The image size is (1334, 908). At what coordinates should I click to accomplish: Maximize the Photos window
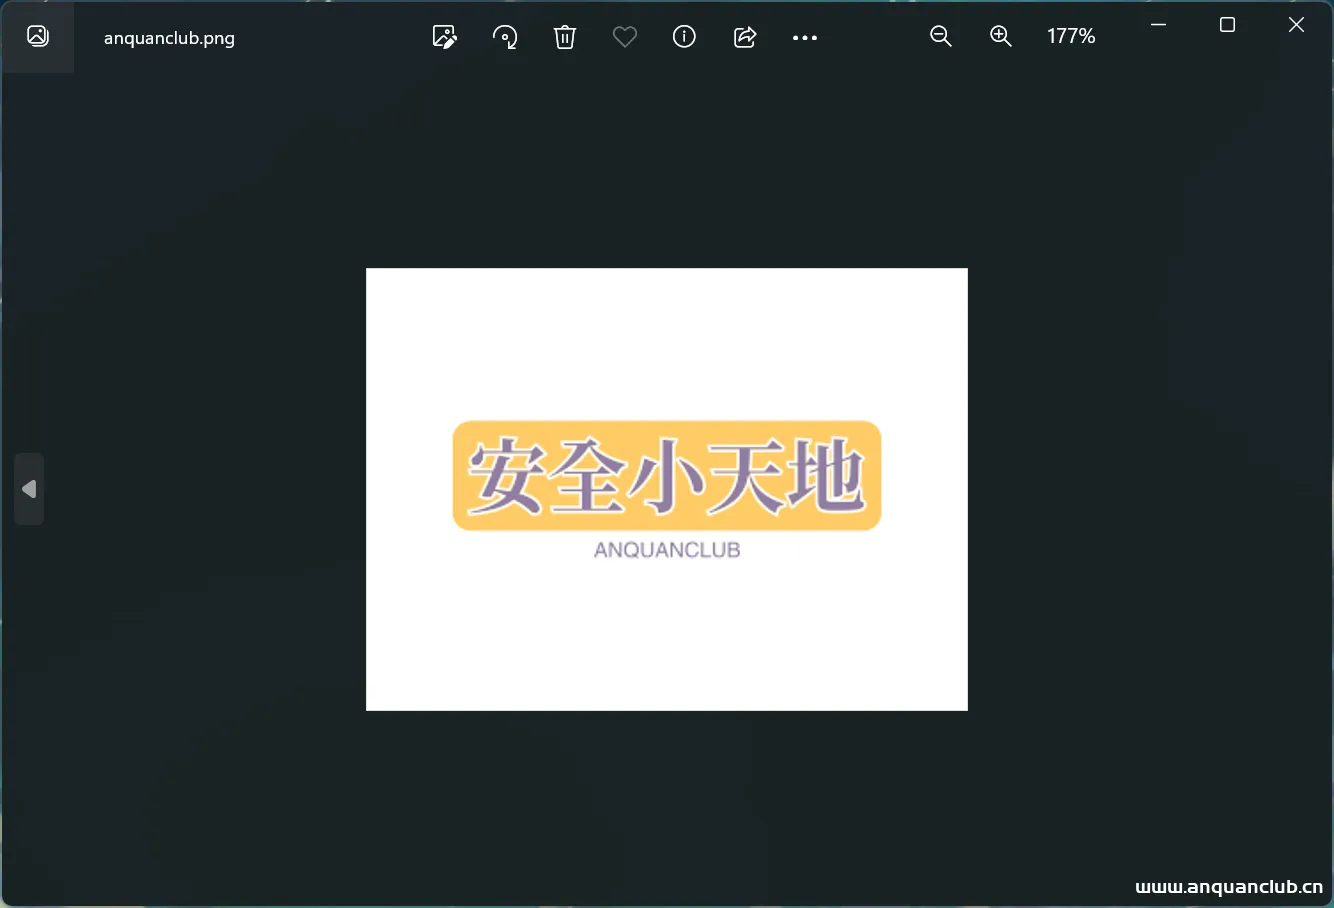coord(1228,25)
